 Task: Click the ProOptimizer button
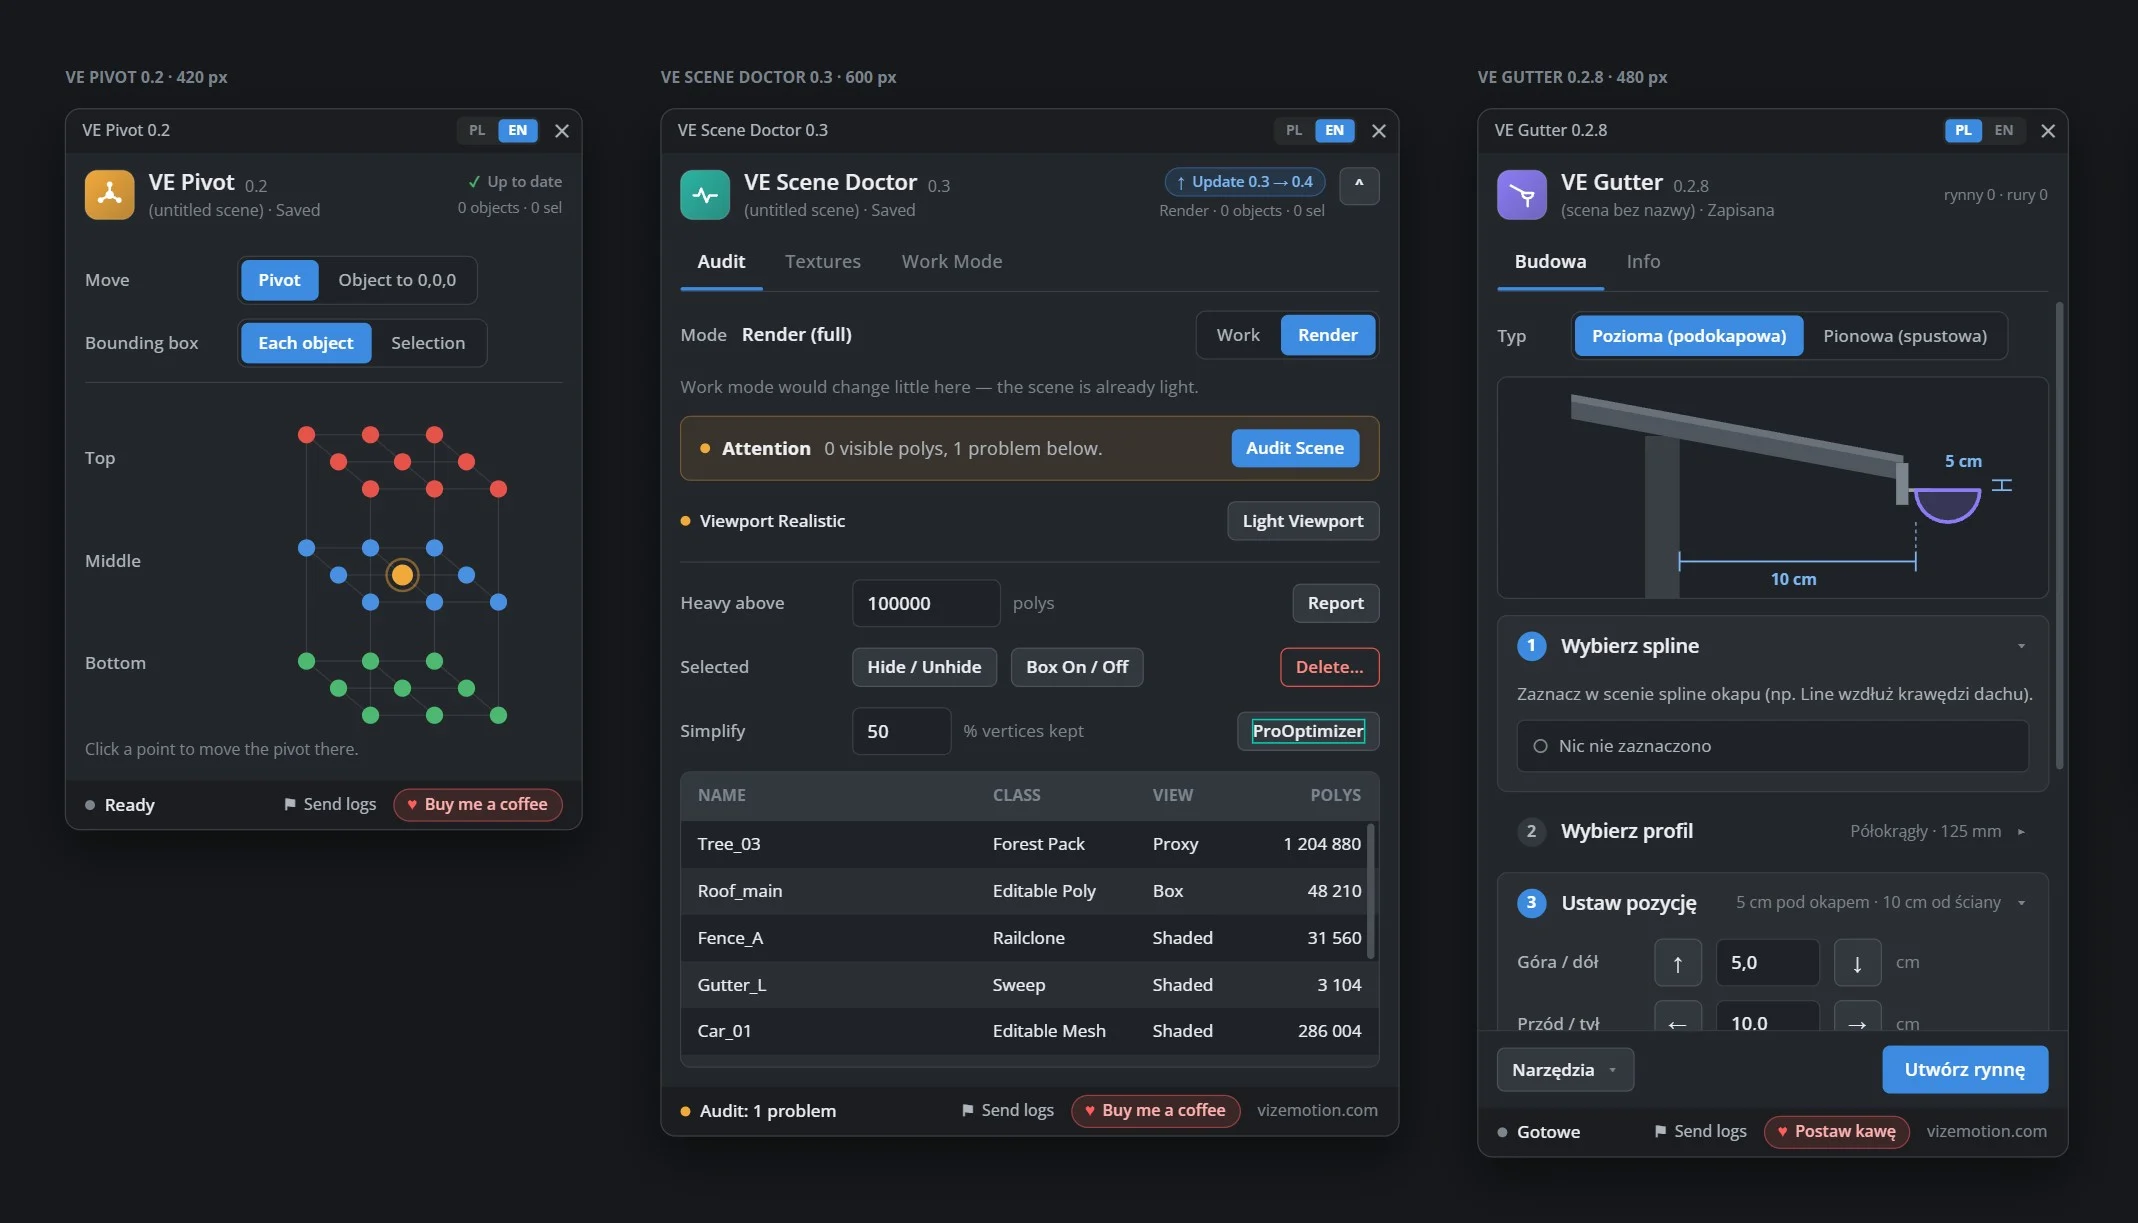(1308, 731)
